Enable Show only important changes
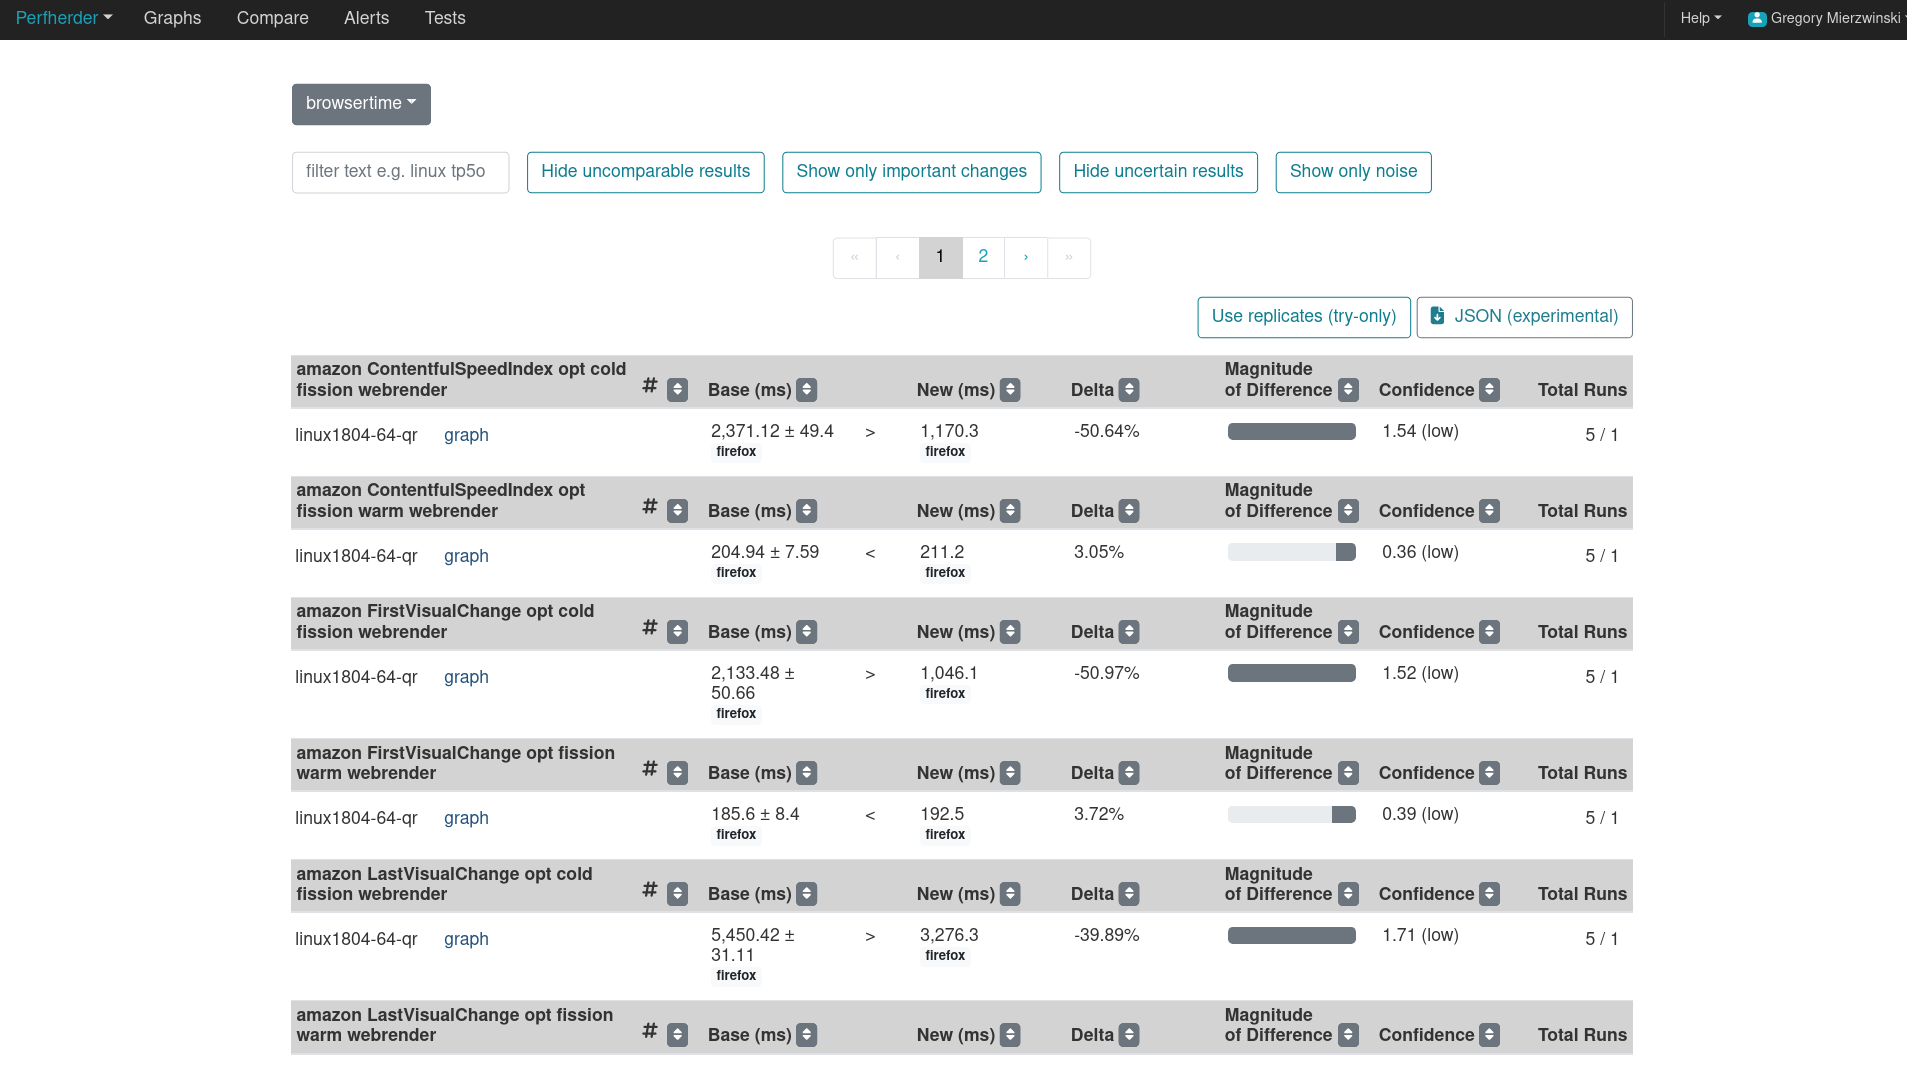Image resolution: width=1907 pixels, height=1068 pixels. pos(911,171)
